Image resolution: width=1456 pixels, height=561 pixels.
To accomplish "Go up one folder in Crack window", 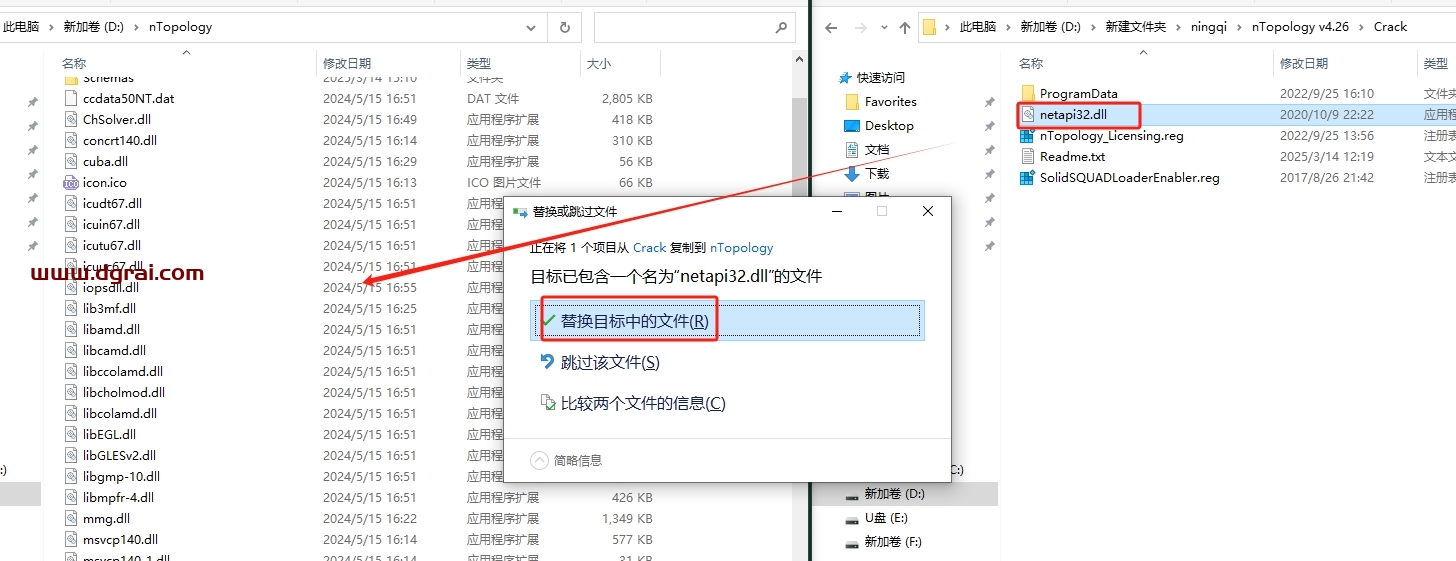I will [x=905, y=27].
